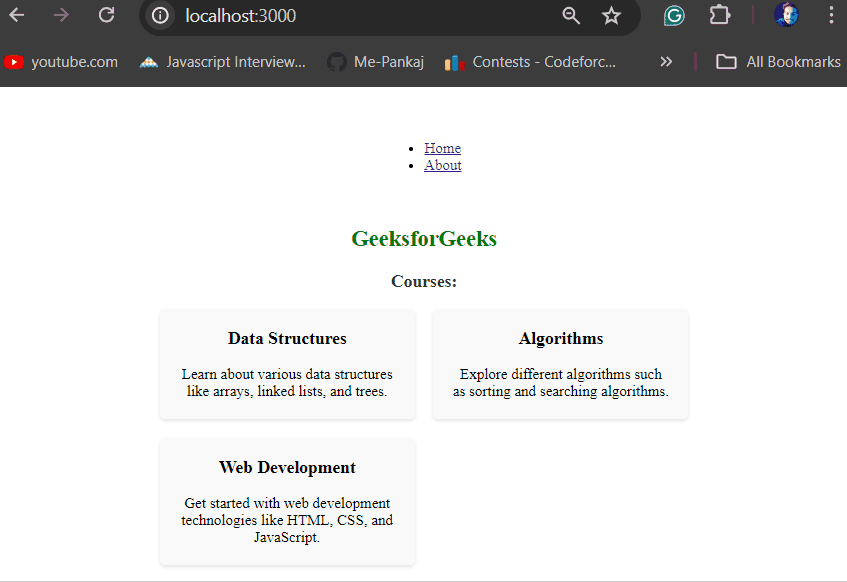Click the site info icon in address bar
The image size is (847, 582).
160,16
